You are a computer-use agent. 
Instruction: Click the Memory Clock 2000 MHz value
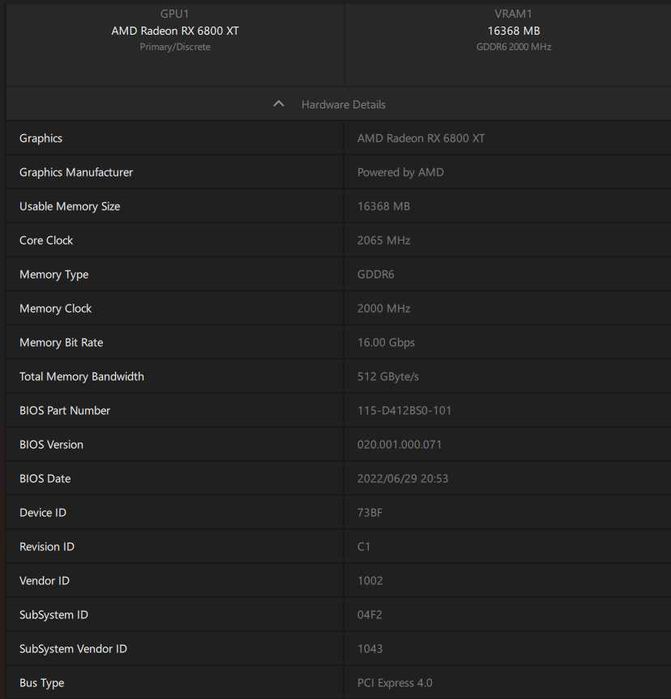[383, 308]
